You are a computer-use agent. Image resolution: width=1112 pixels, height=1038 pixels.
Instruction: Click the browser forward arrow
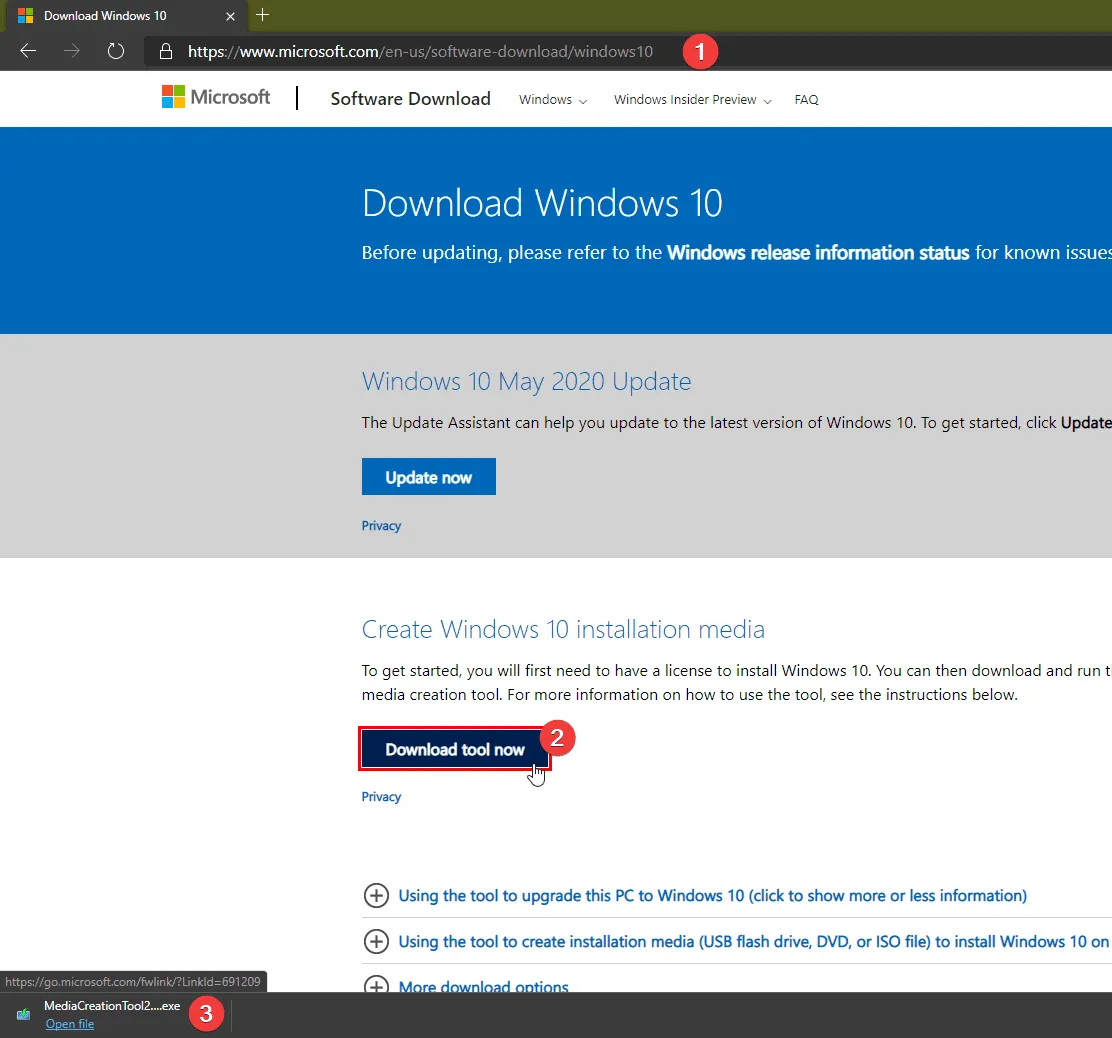click(x=72, y=51)
